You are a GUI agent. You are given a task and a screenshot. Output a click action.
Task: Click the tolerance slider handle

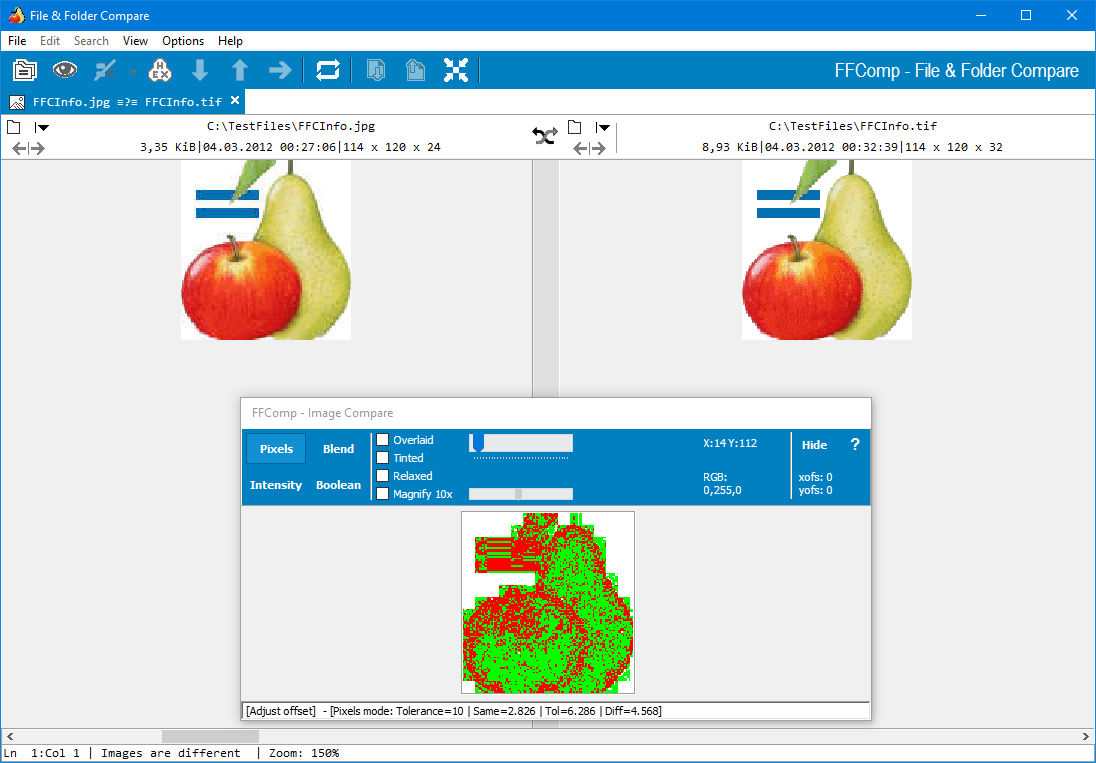(x=478, y=442)
